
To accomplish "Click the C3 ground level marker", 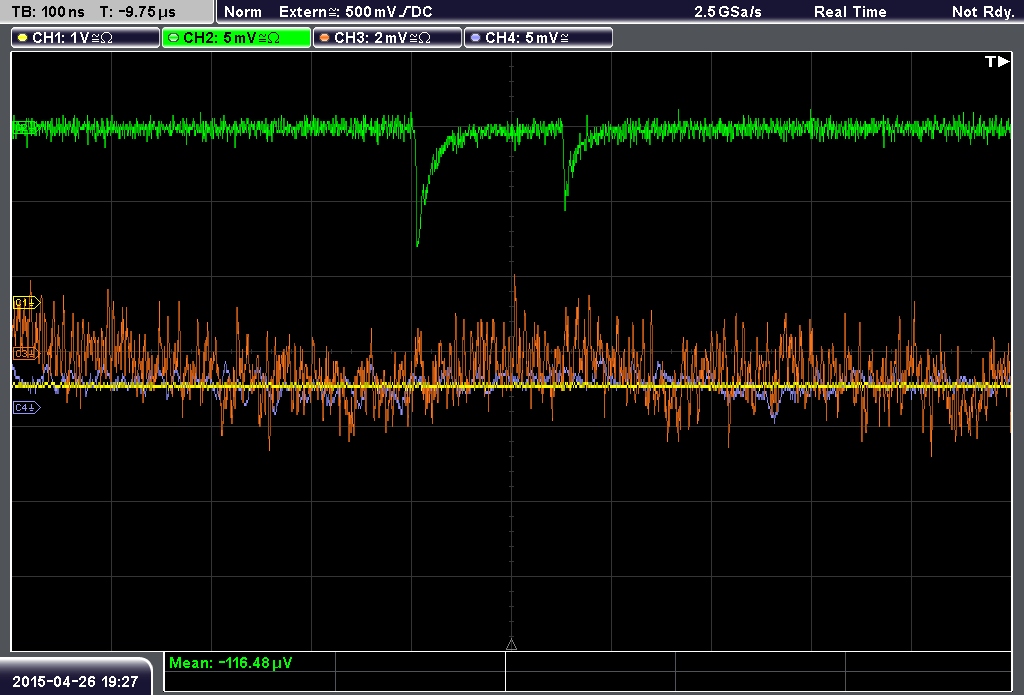I will coord(25,353).
